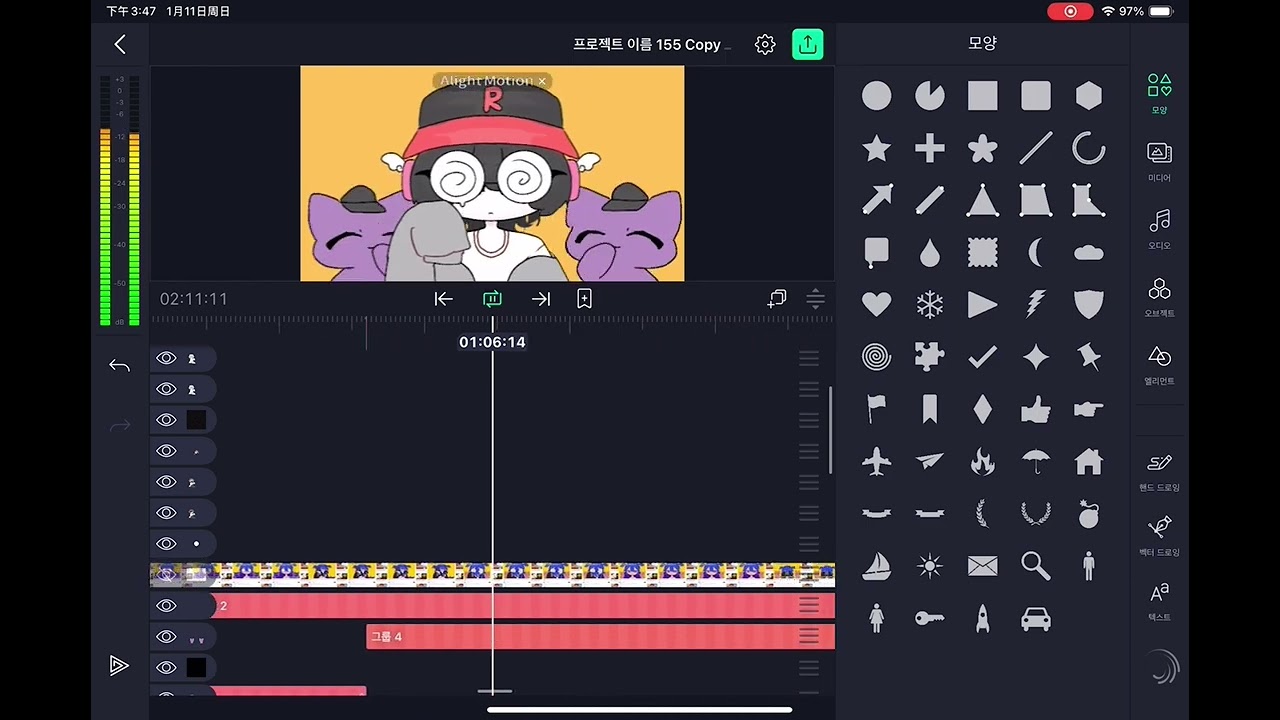Screen dimensions: 1280x720
Task: Toggle visibility of layer 2
Action: [x=166, y=605]
